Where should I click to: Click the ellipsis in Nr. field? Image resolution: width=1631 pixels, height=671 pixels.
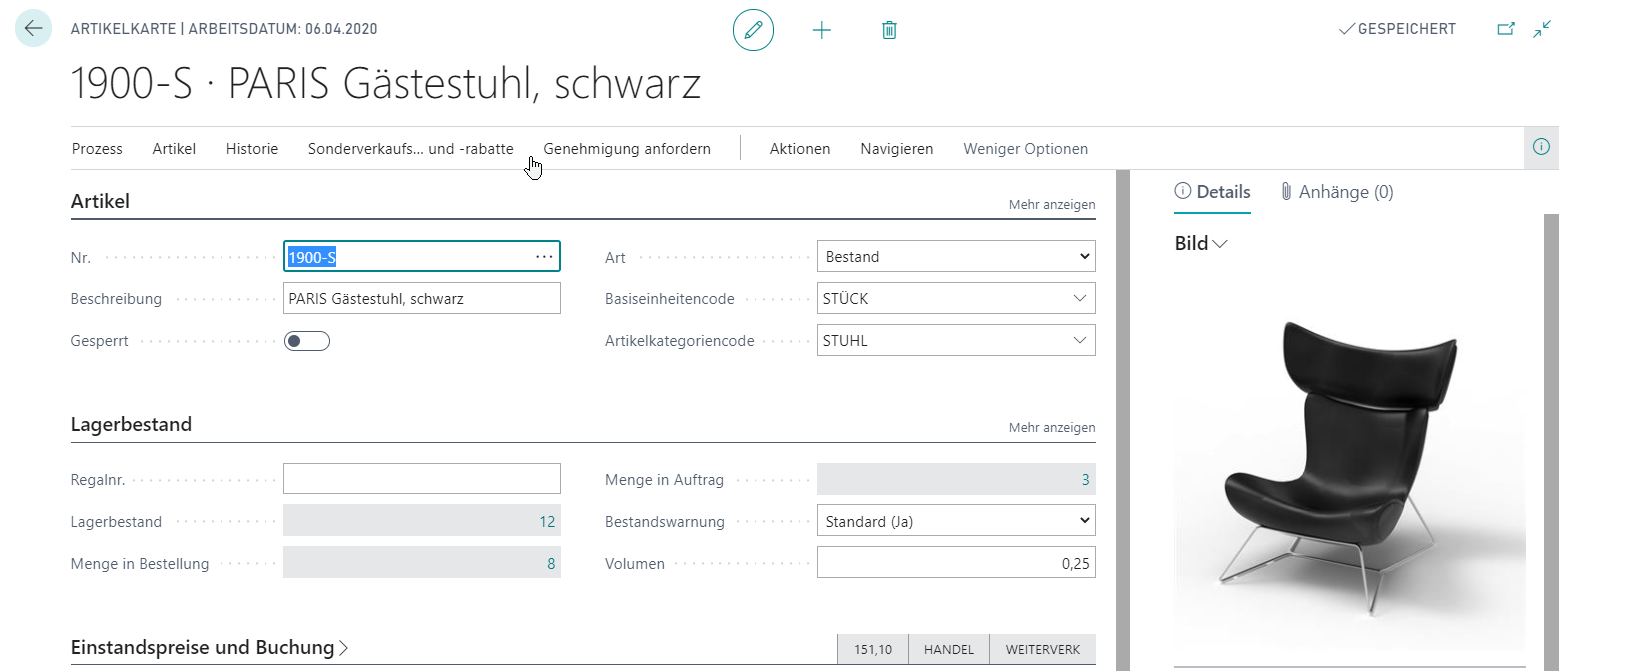[x=544, y=257]
